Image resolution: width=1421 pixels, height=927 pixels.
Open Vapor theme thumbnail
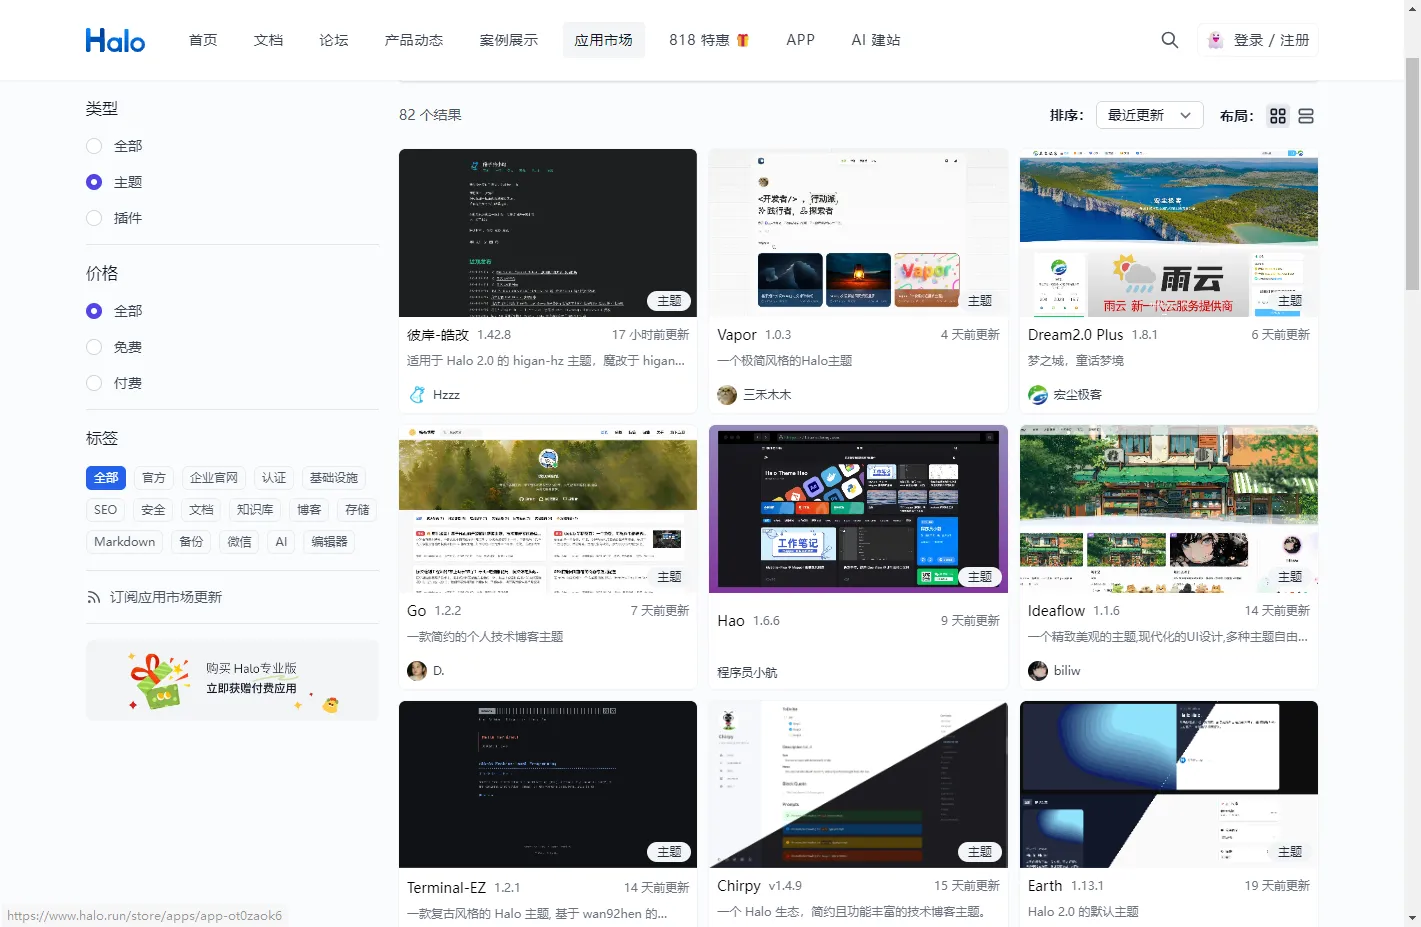point(858,233)
